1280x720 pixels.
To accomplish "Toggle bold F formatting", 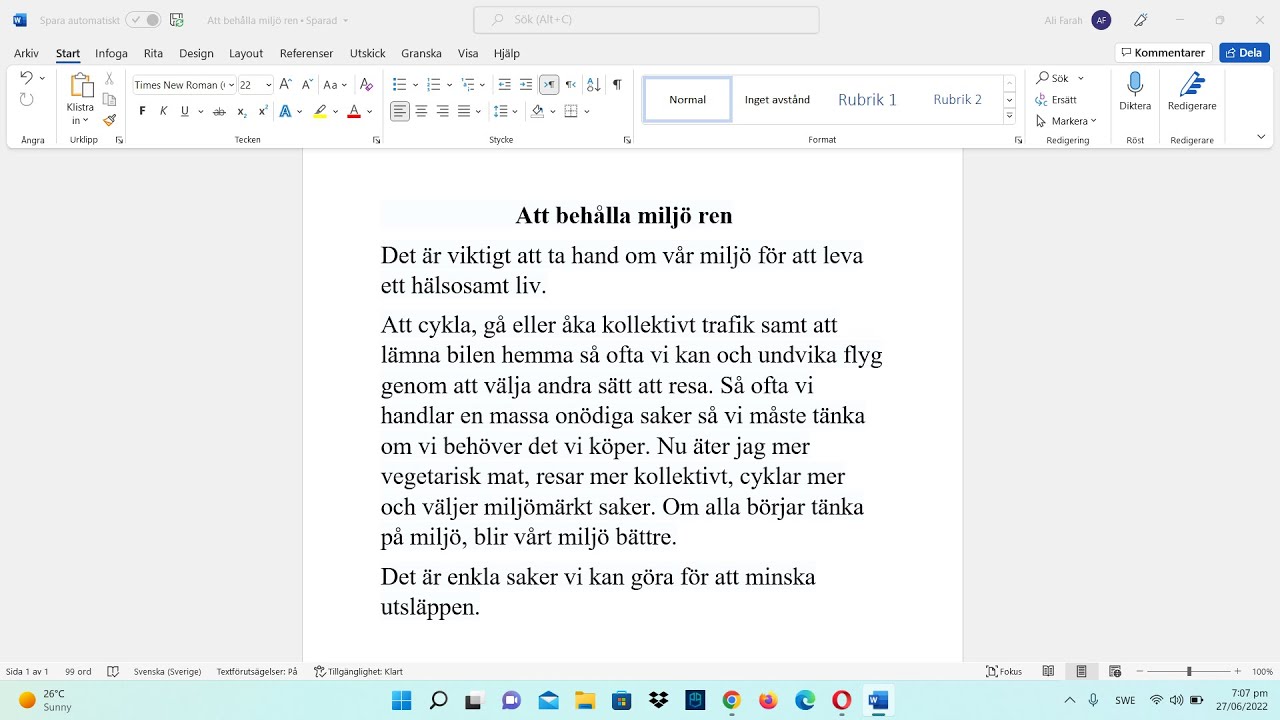I will pos(142,111).
